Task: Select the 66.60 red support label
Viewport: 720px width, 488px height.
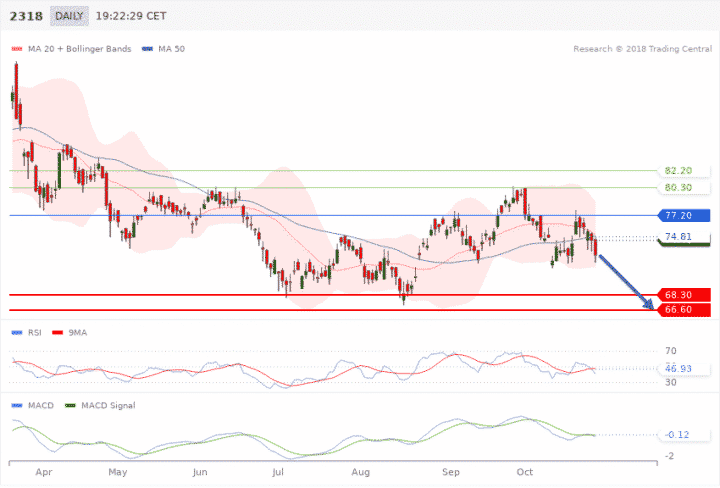Action: (684, 311)
